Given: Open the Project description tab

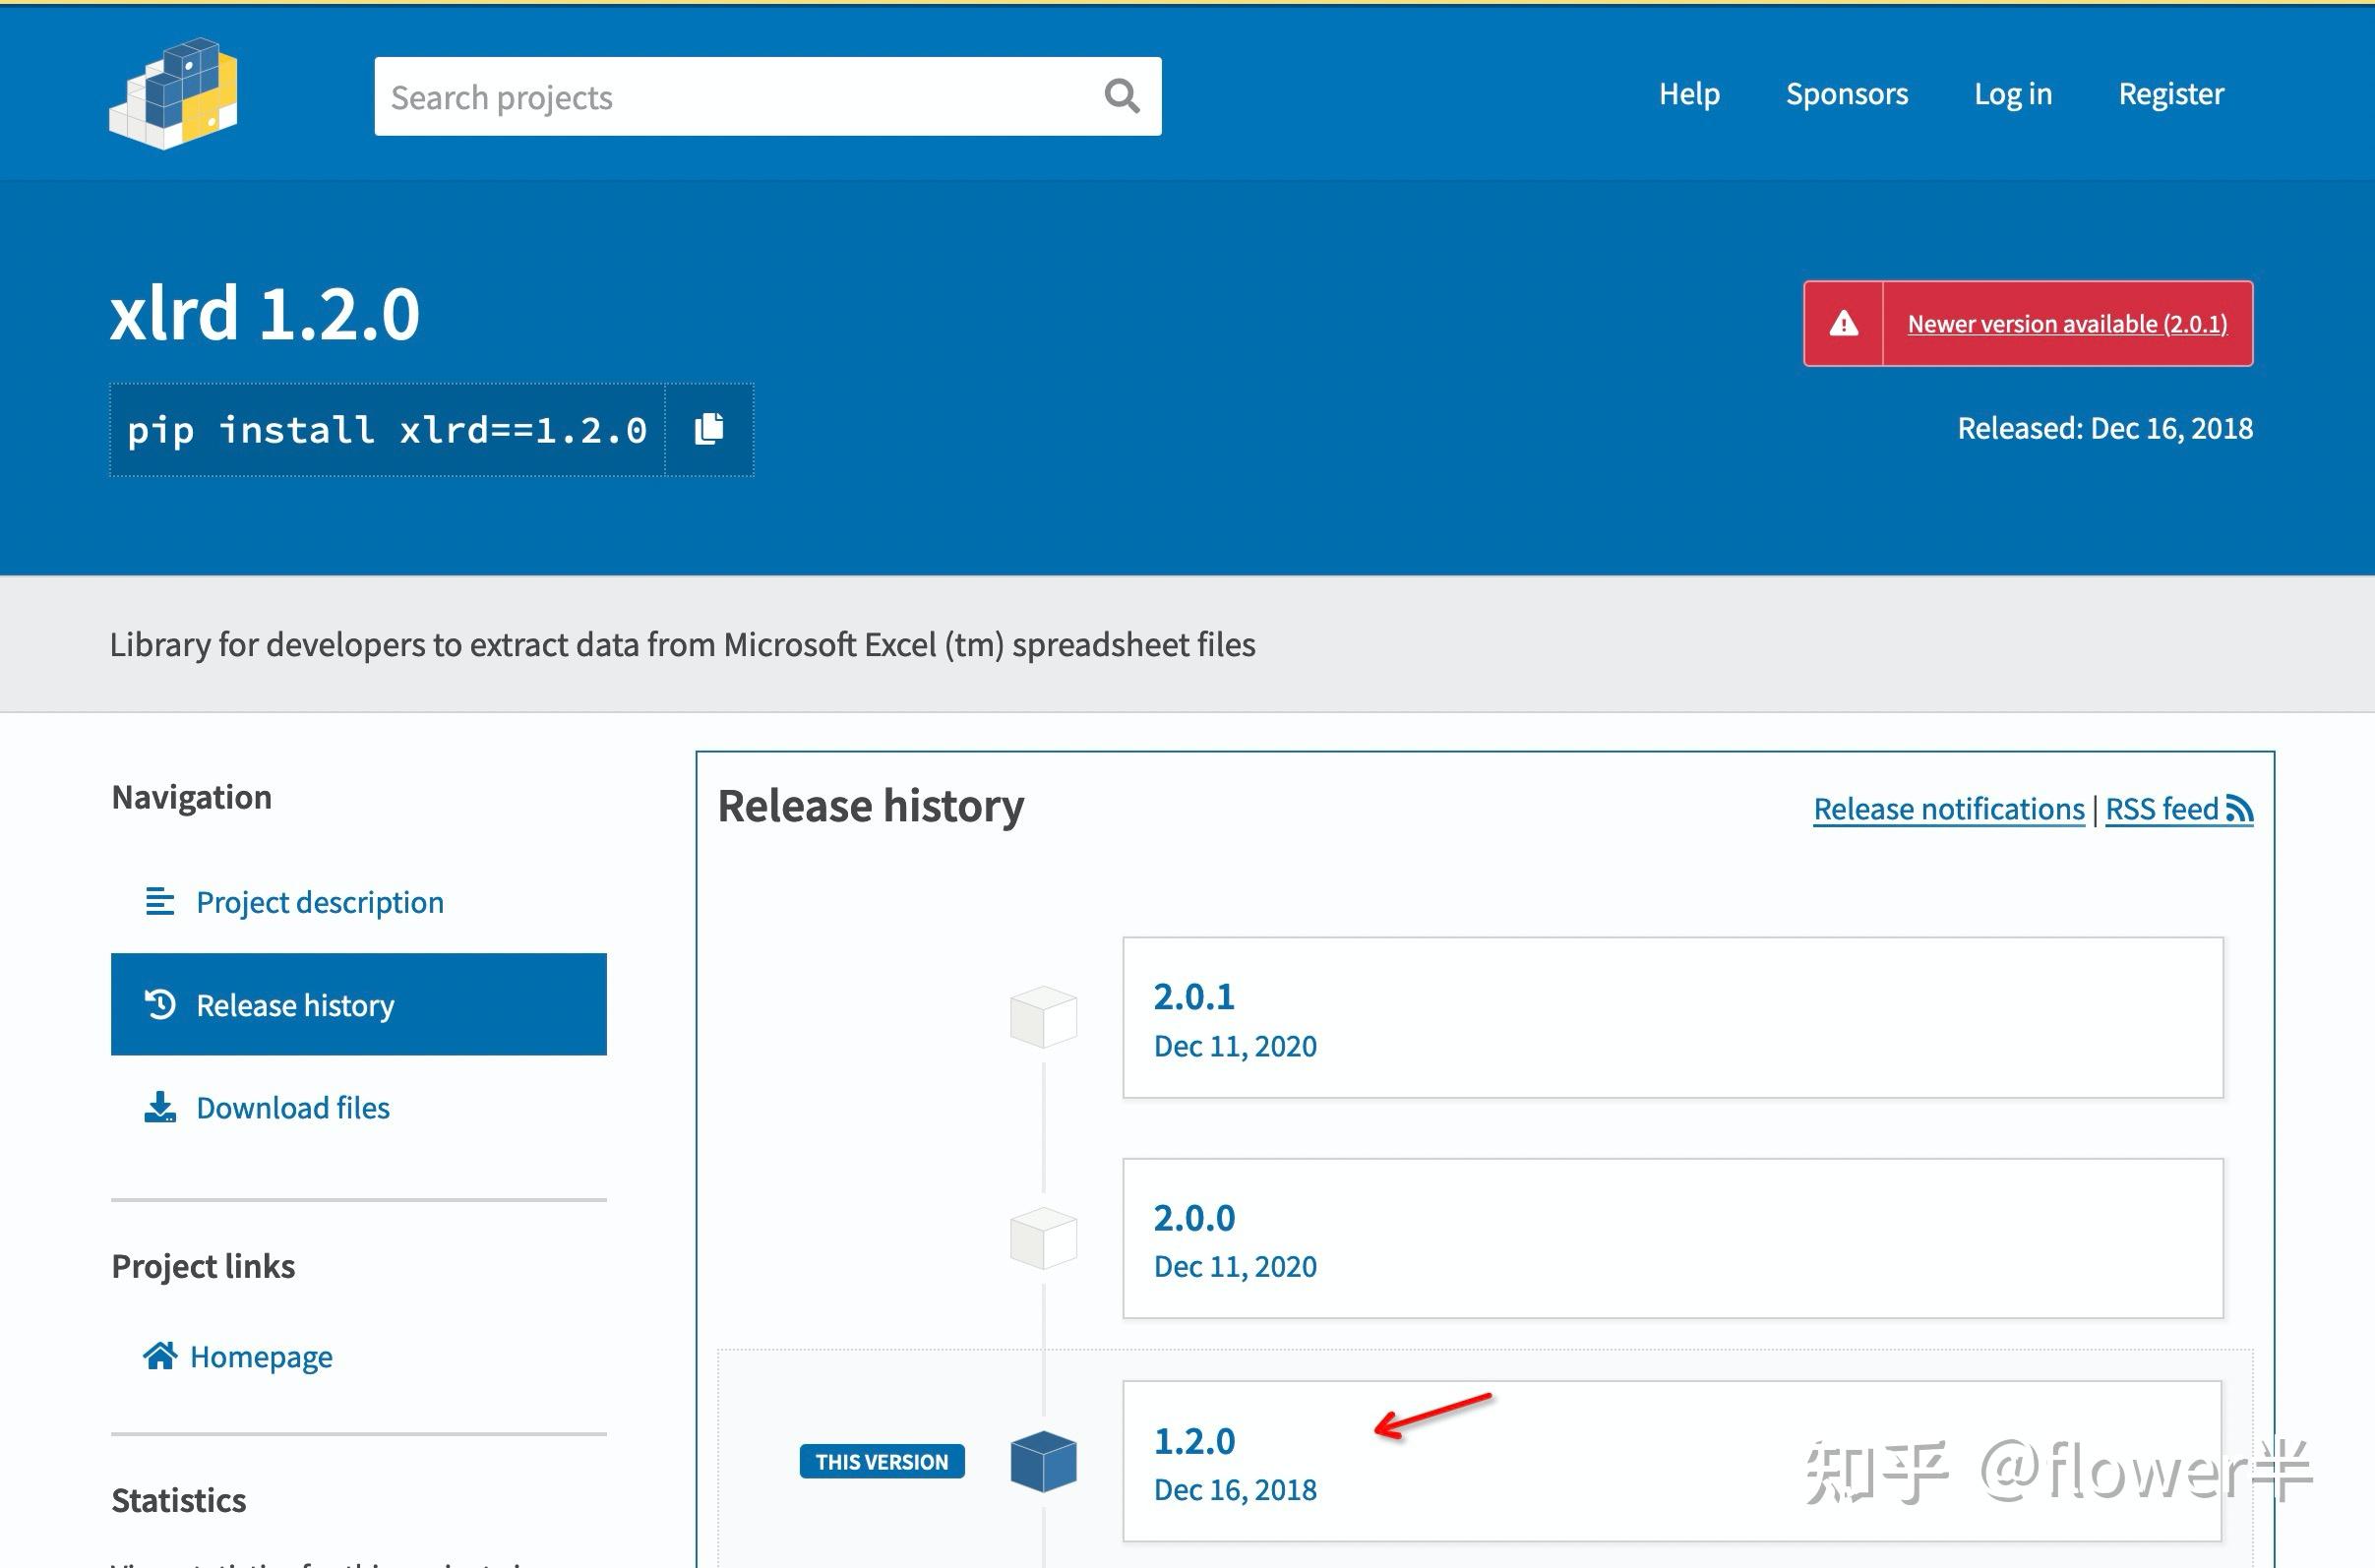Looking at the screenshot, I should (x=319, y=902).
